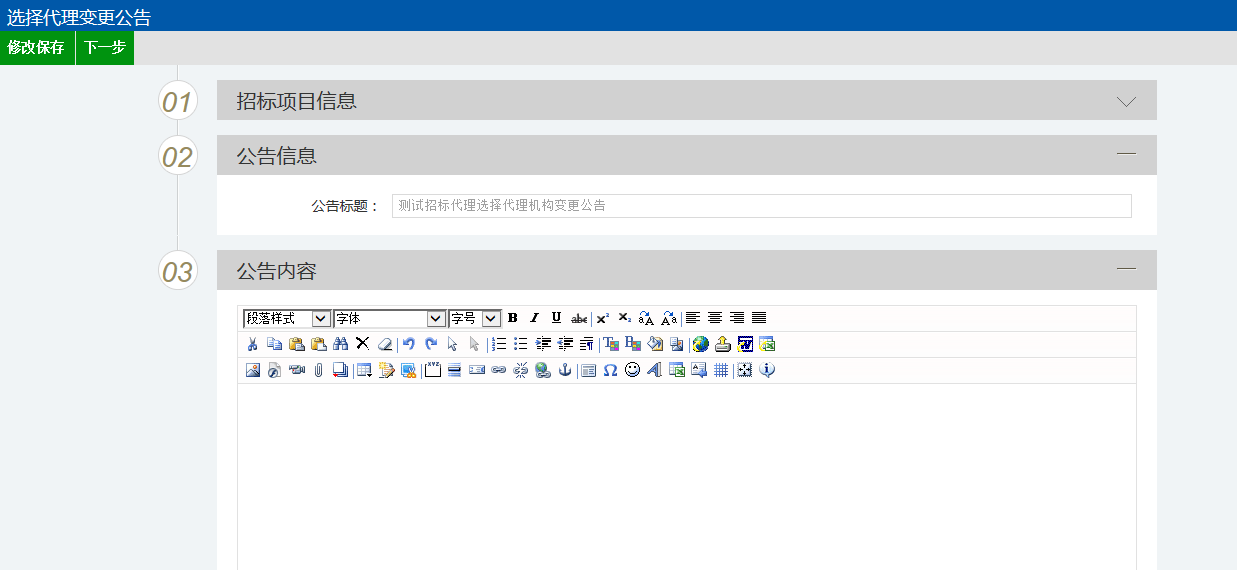Insert an image into the editor

click(252, 370)
